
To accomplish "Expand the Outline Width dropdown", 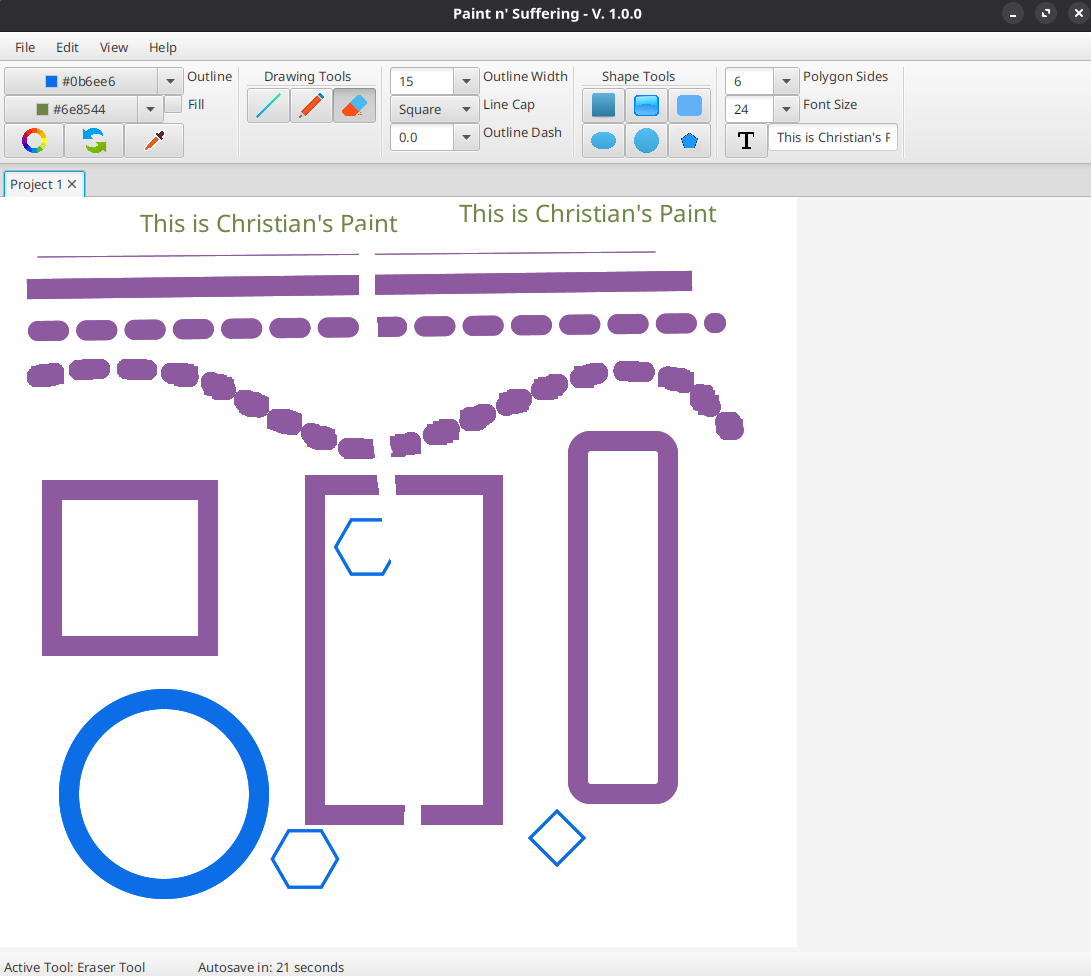I will coord(466,81).
